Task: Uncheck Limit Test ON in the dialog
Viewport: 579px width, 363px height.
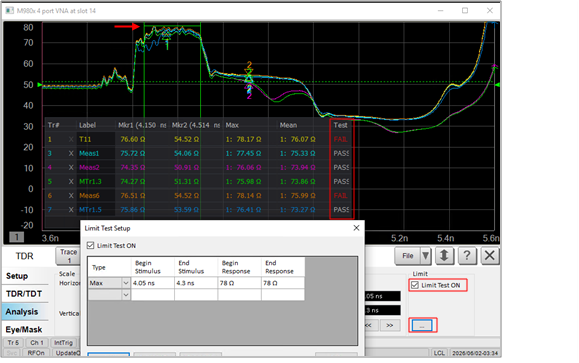Action: 90,246
